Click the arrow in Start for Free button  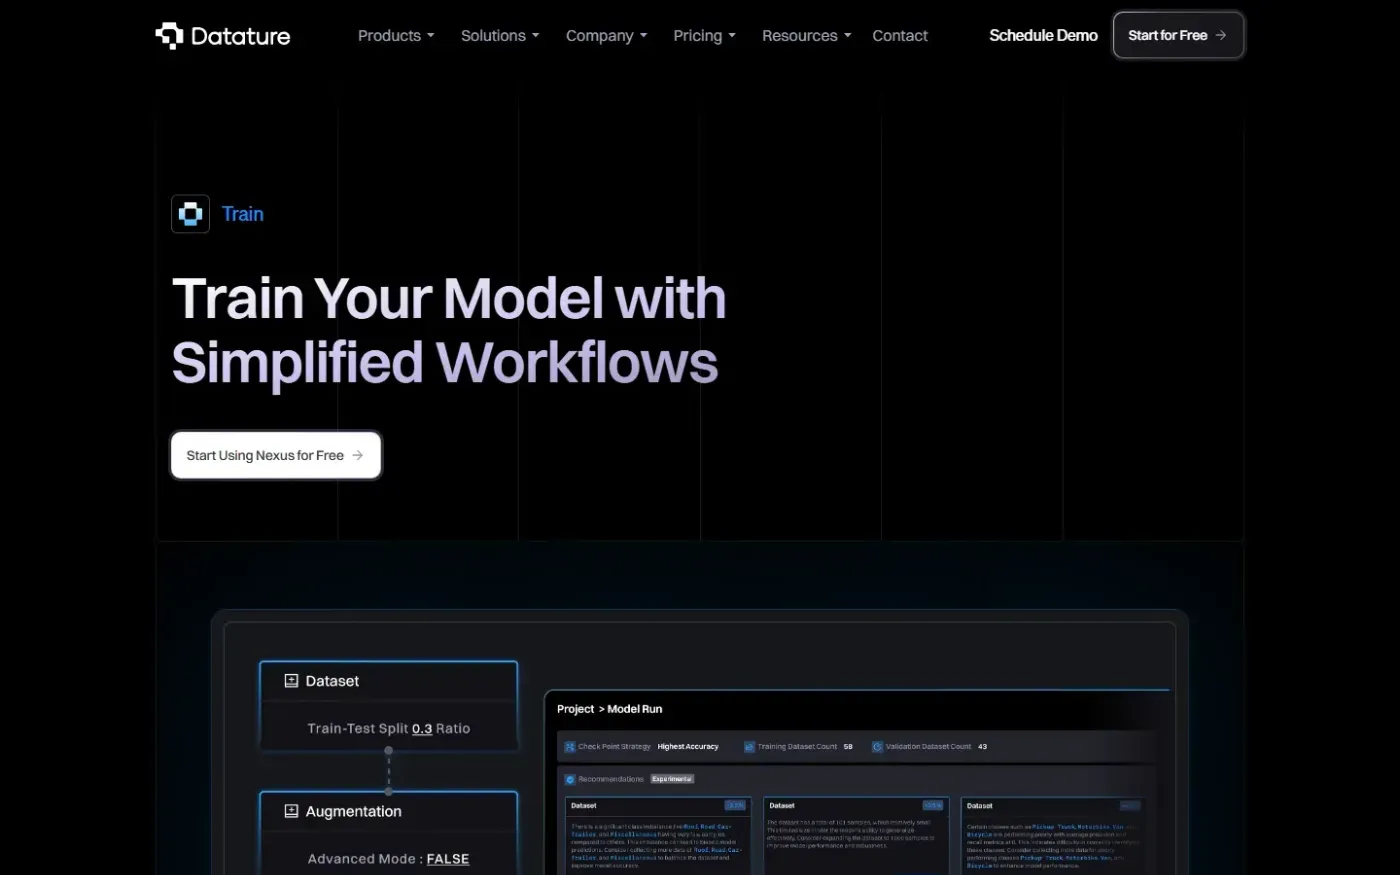point(1221,35)
